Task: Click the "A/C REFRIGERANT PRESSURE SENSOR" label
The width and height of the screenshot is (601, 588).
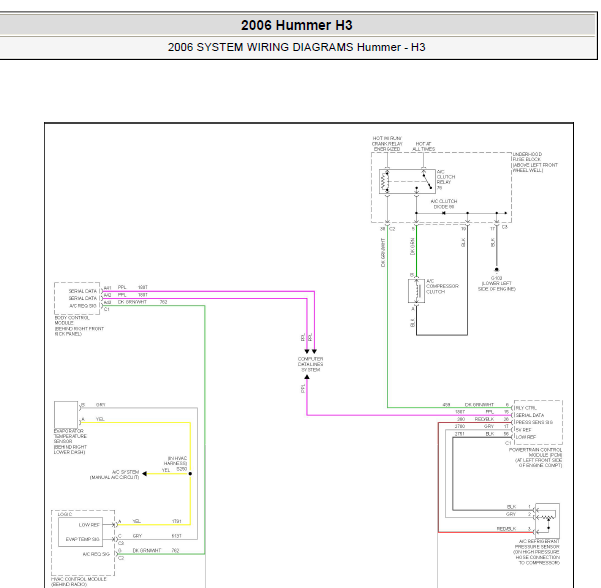Action: pos(537,544)
